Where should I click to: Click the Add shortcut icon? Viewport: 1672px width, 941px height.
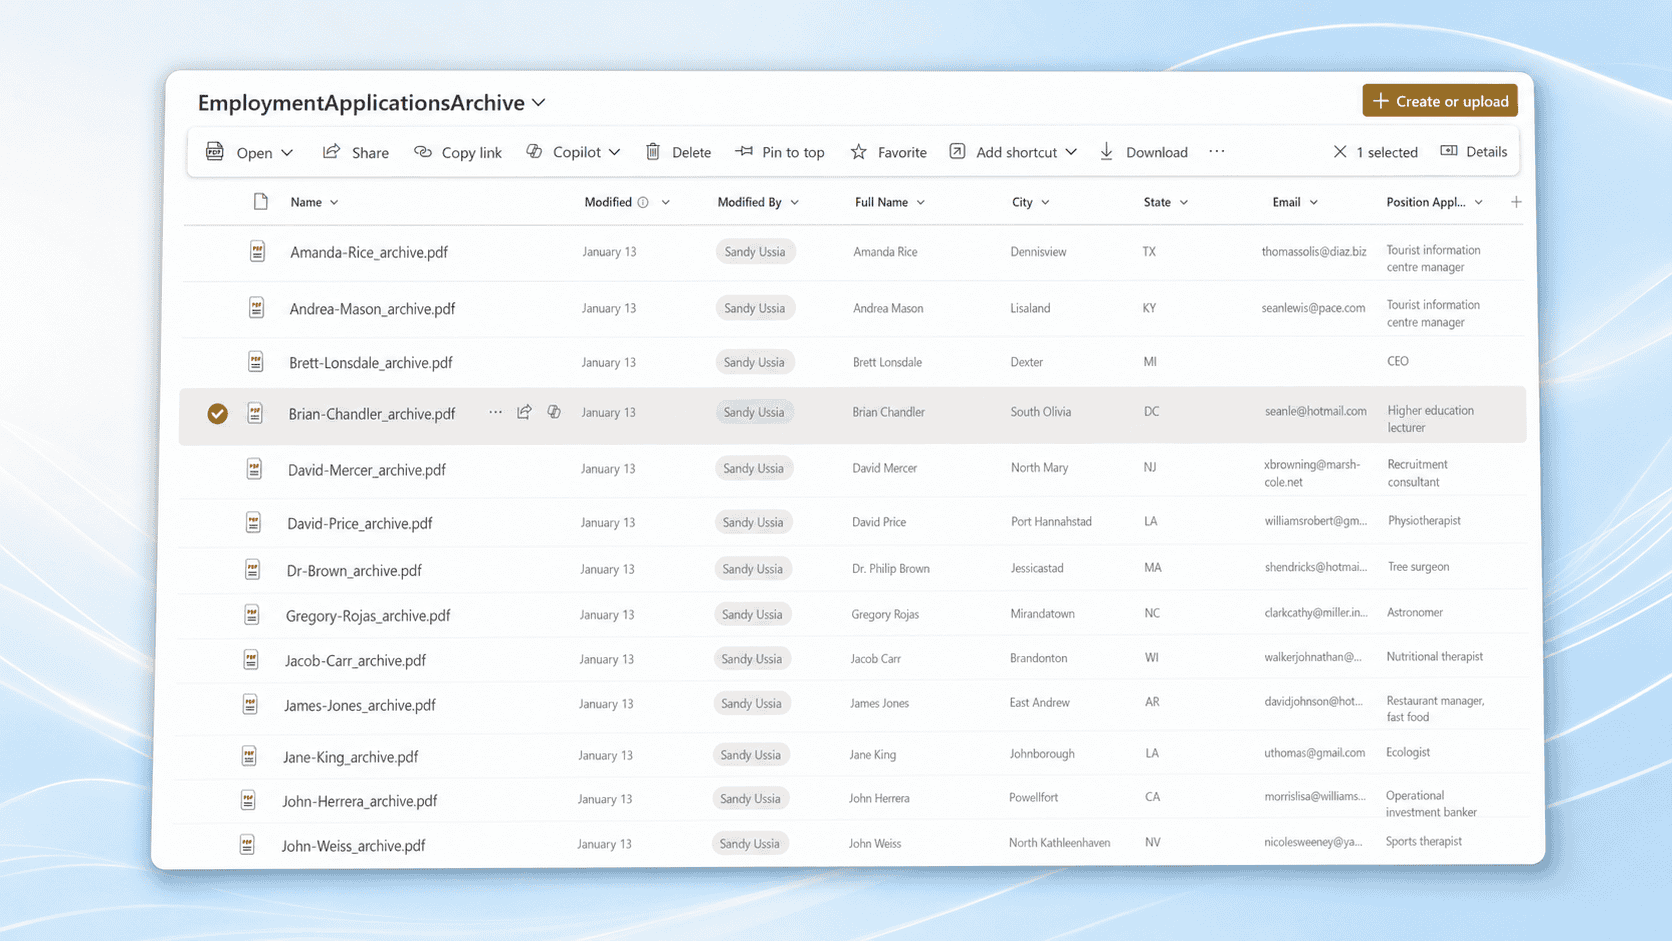point(957,151)
